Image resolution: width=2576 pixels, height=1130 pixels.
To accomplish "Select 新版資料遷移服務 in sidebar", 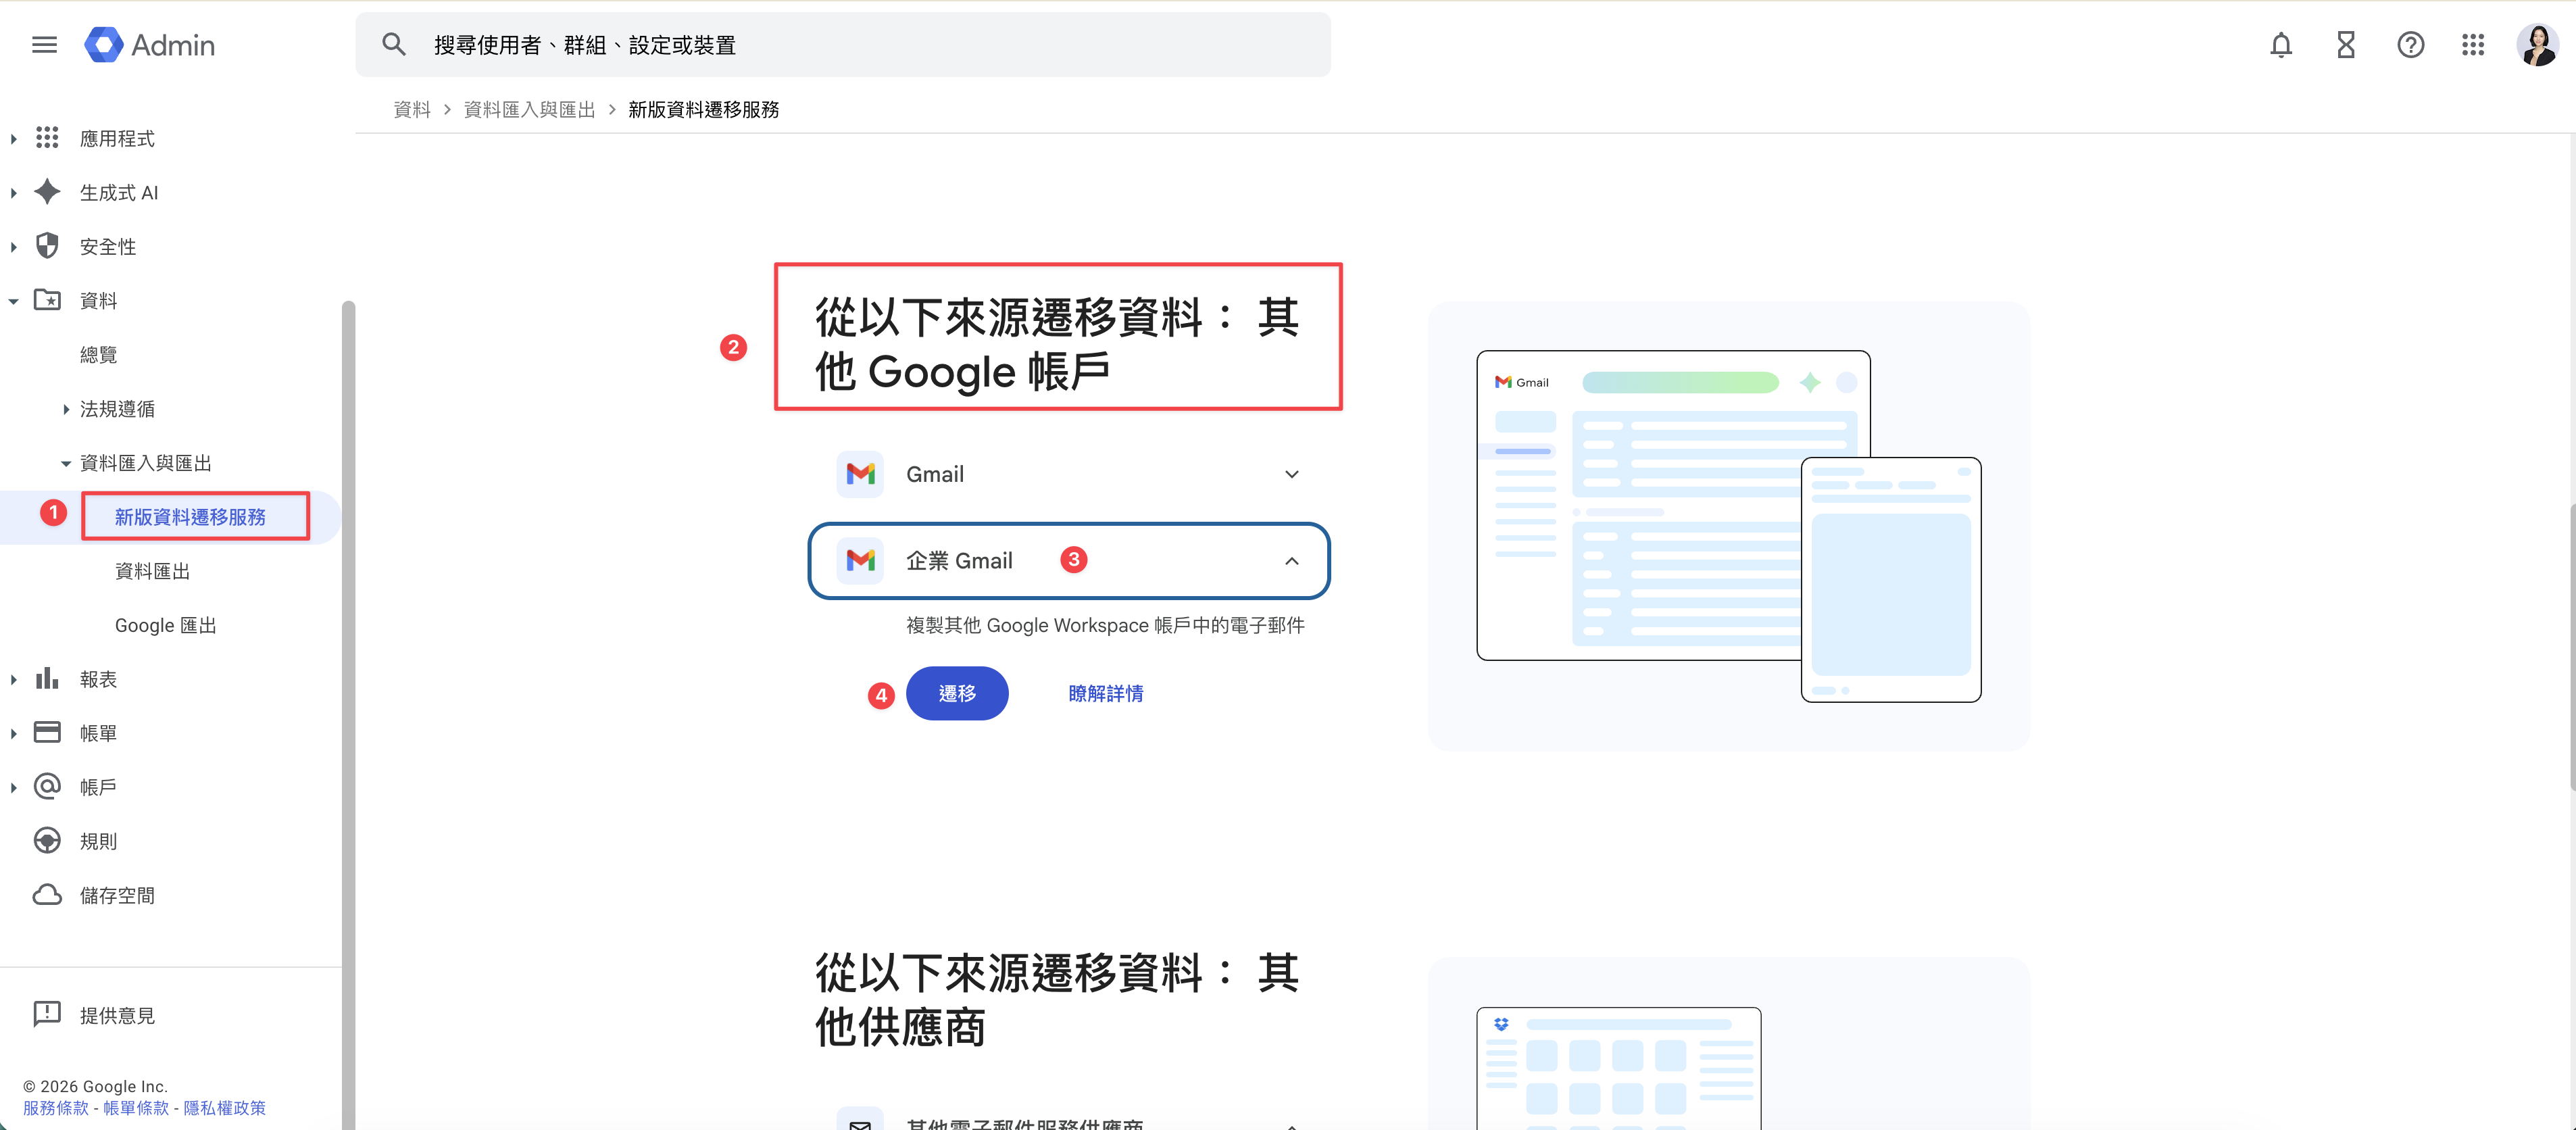I will point(190,517).
